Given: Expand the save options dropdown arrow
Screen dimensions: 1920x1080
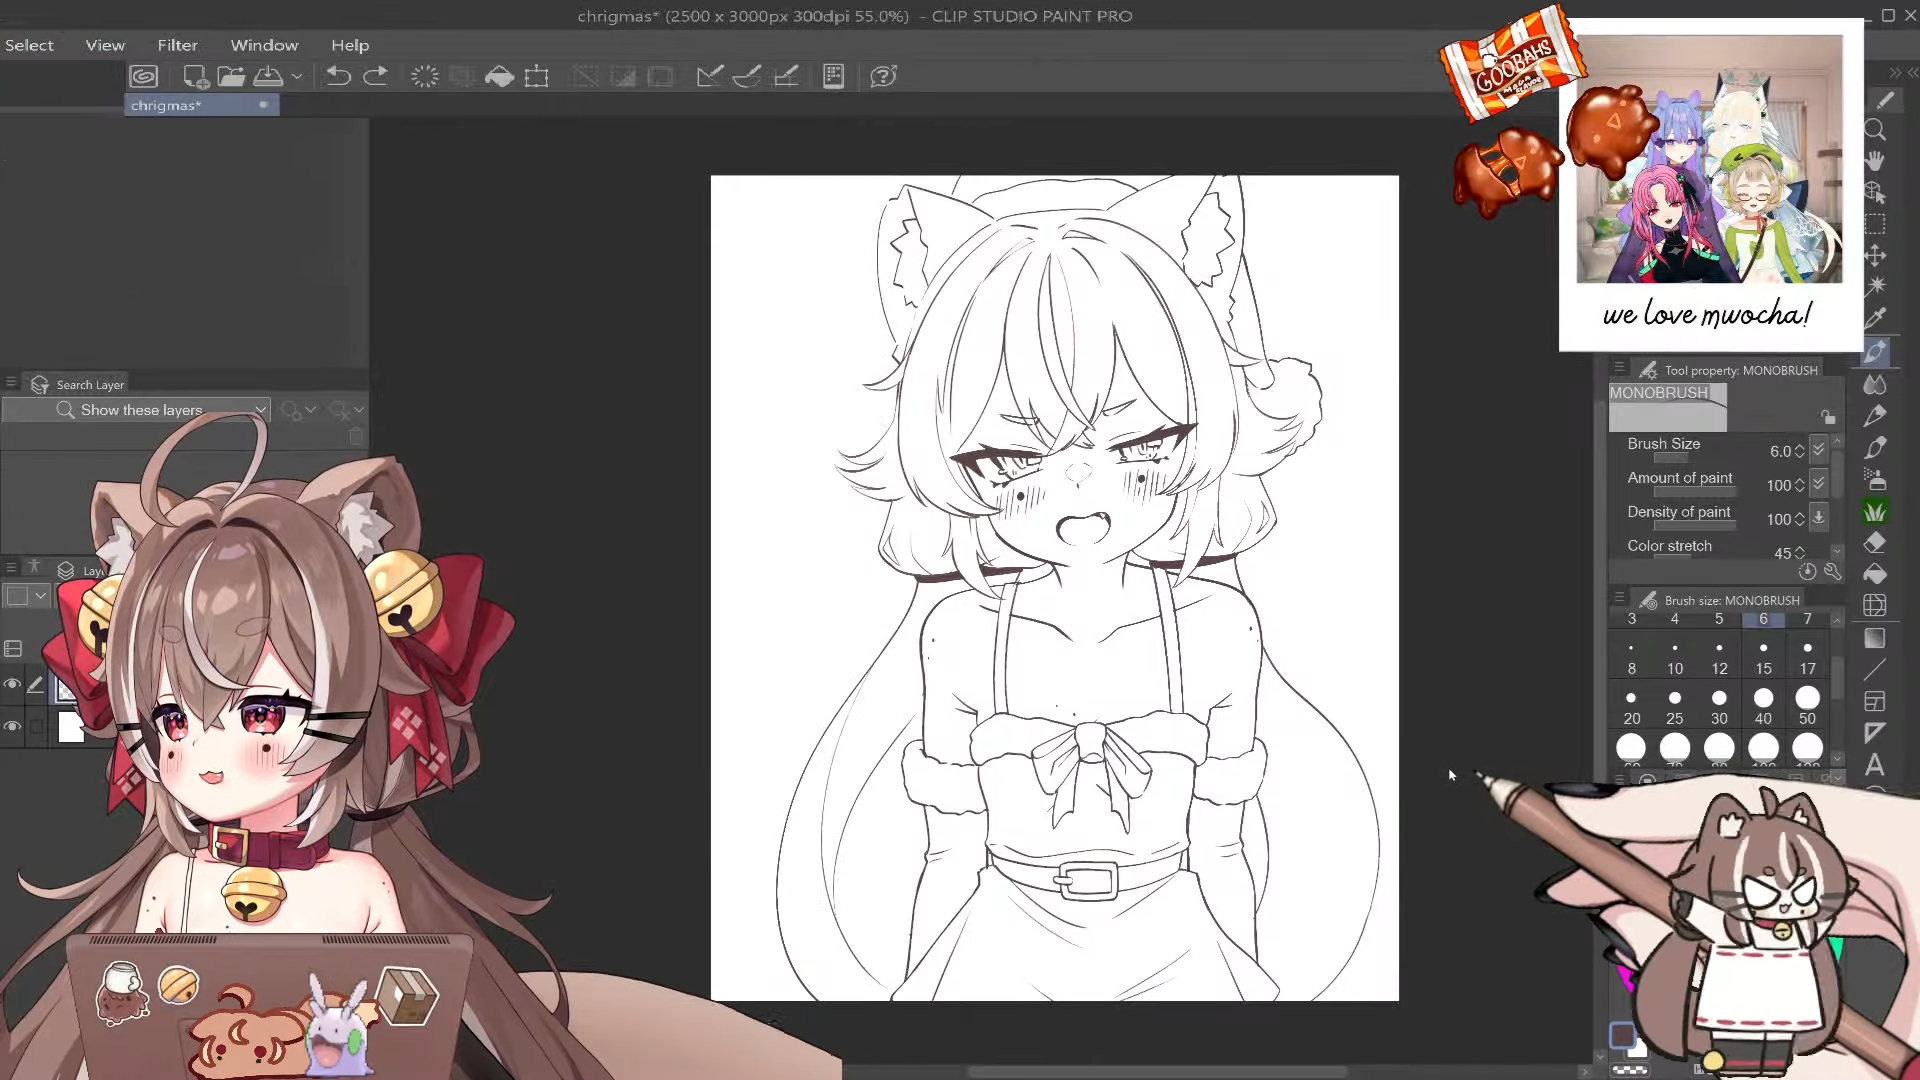Looking at the screenshot, I should pyautogui.click(x=297, y=76).
